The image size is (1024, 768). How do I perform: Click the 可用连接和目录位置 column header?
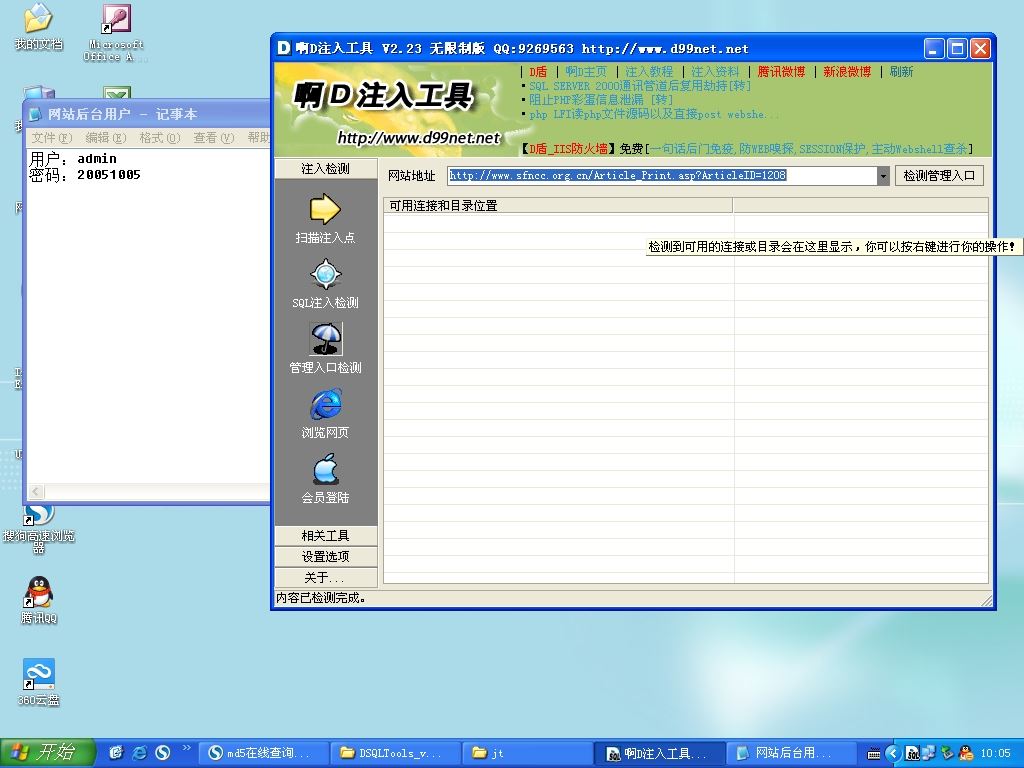click(x=558, y=206)
